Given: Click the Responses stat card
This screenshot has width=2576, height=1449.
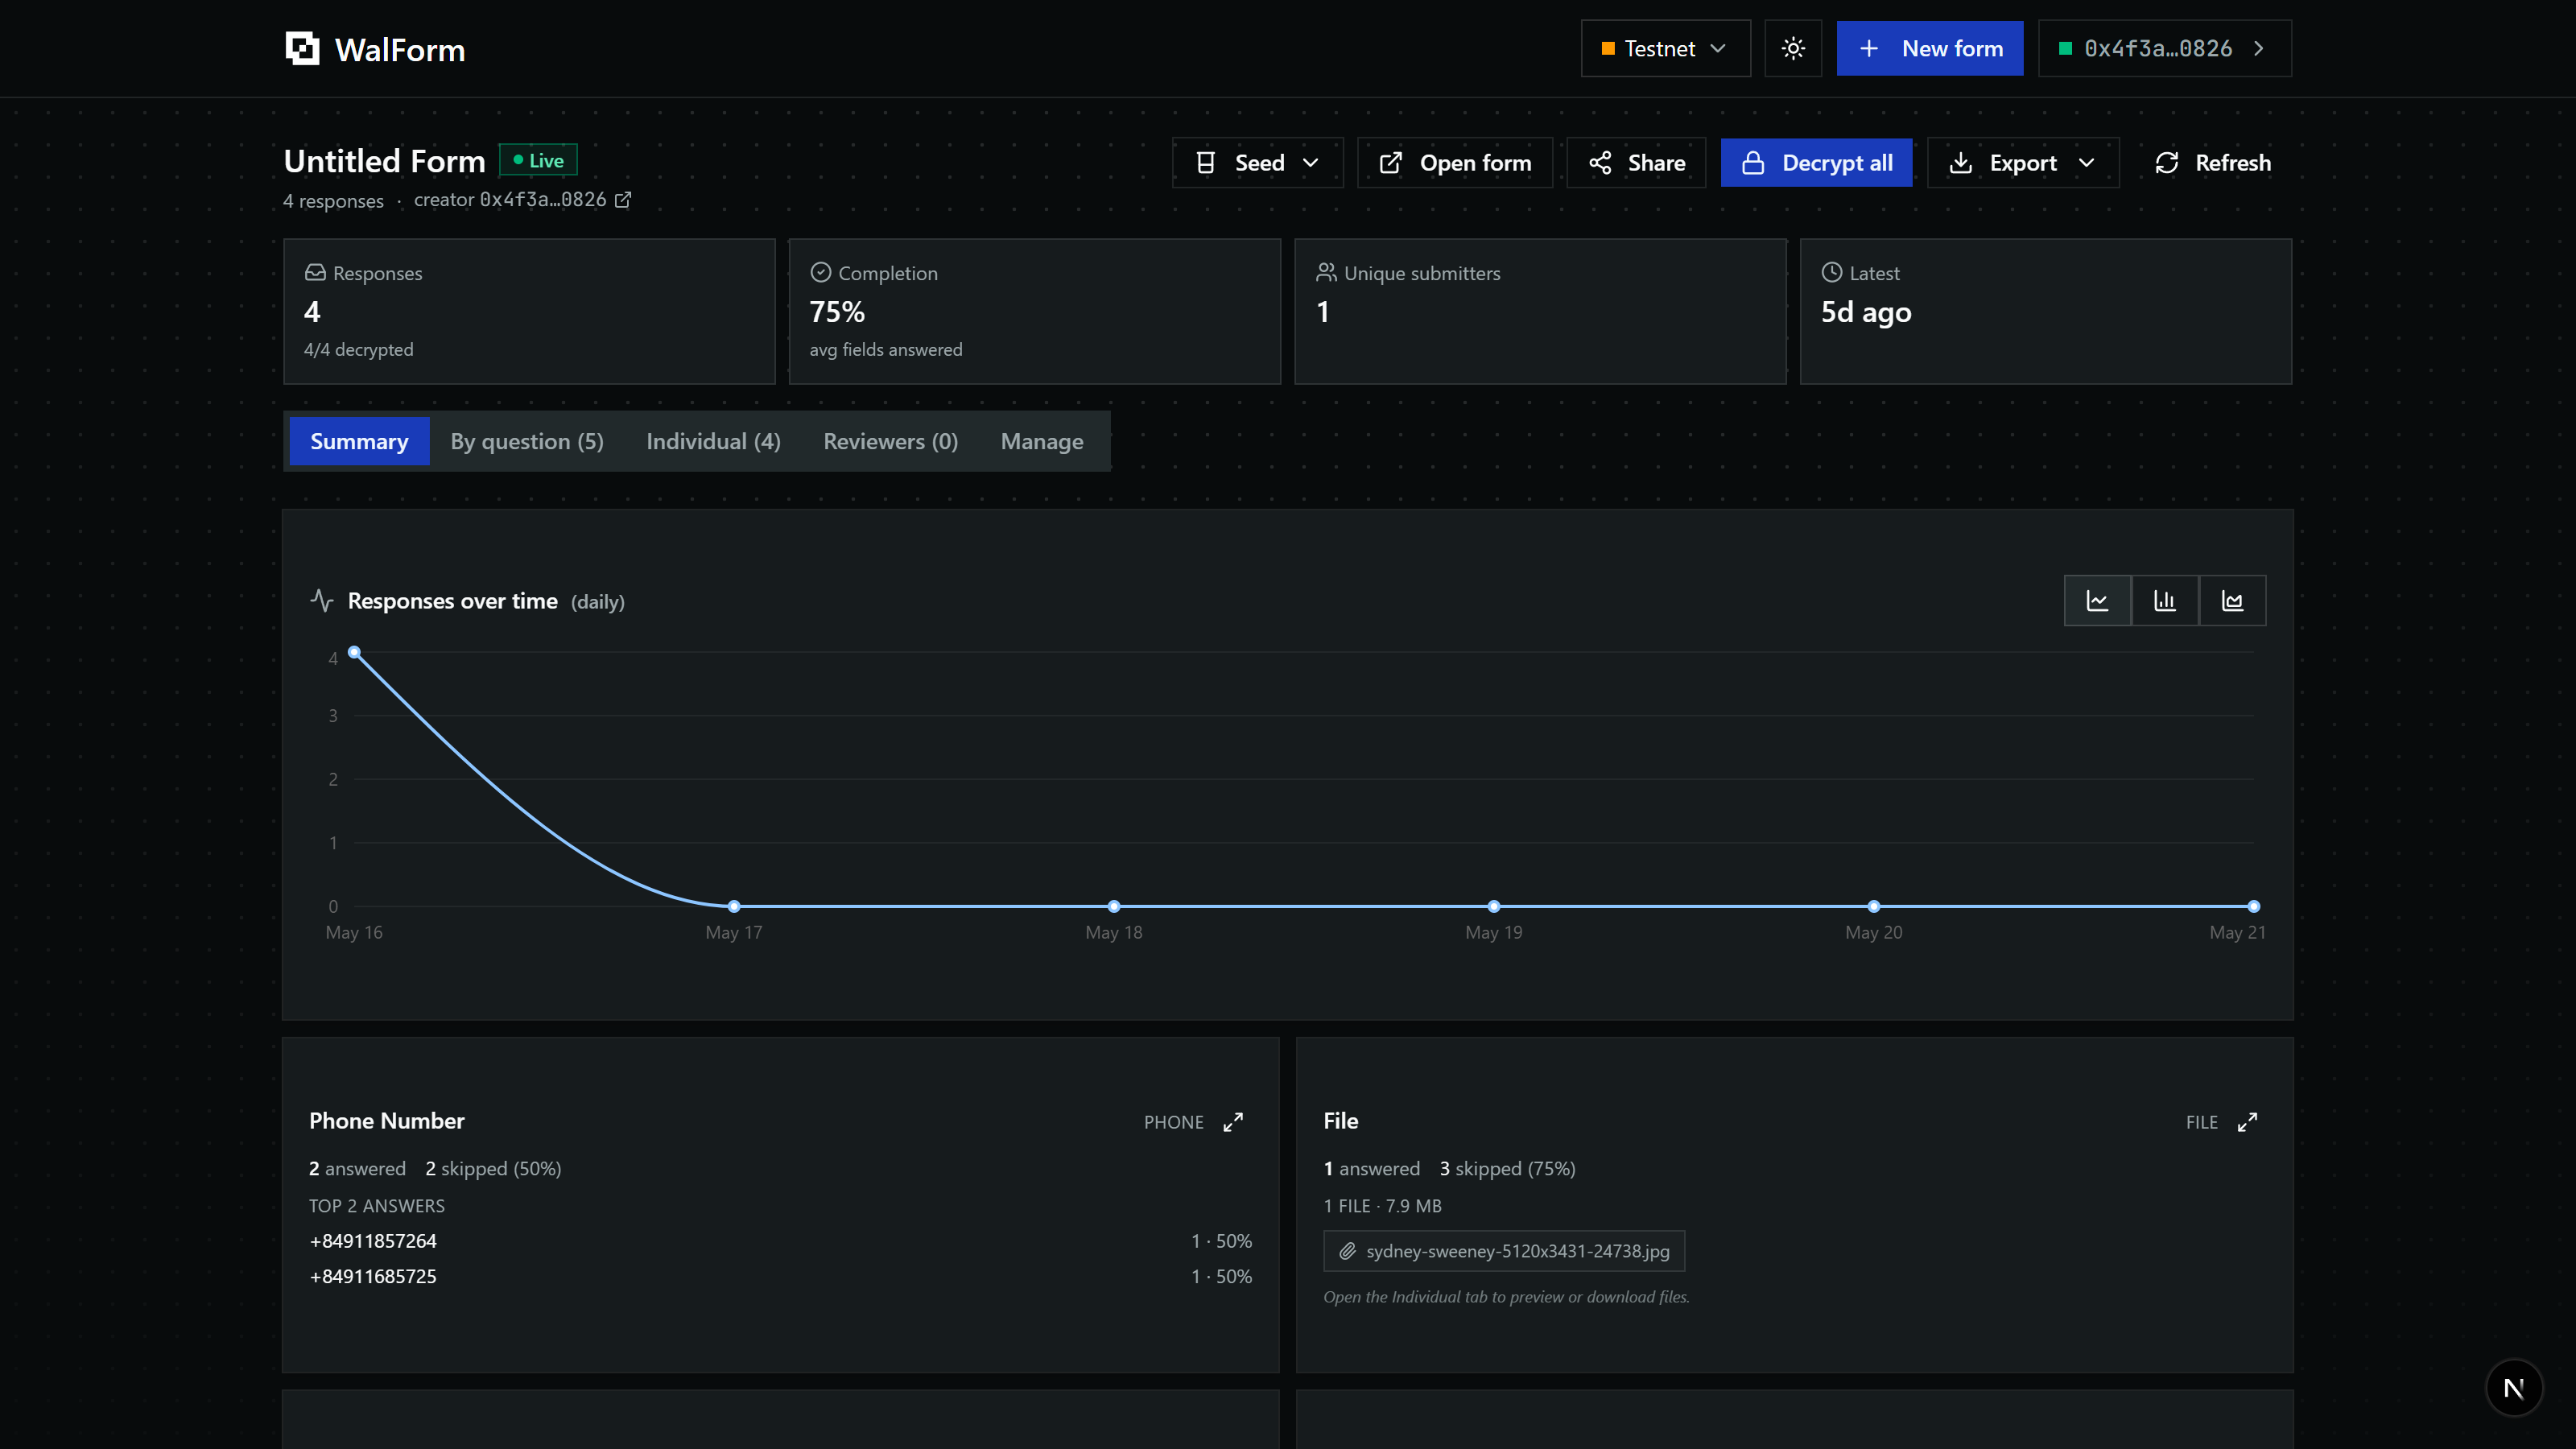Looking at the screenshot, I should [x=529, y=311].
